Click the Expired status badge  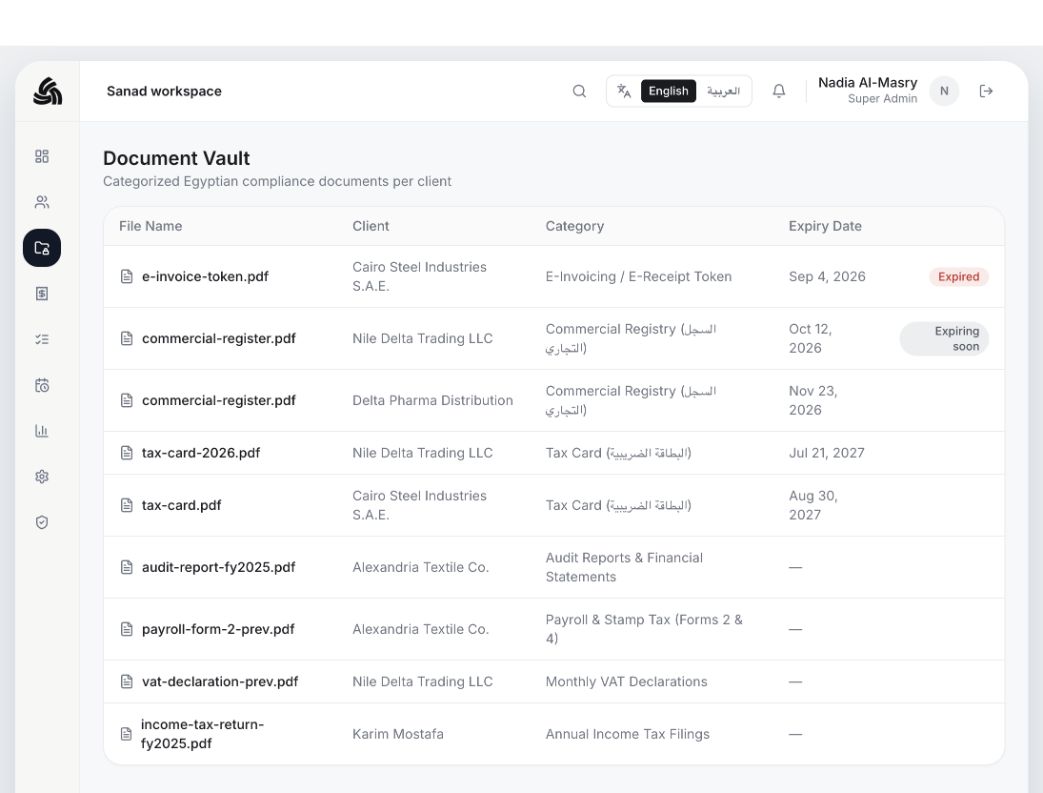(x=959, y=277)
